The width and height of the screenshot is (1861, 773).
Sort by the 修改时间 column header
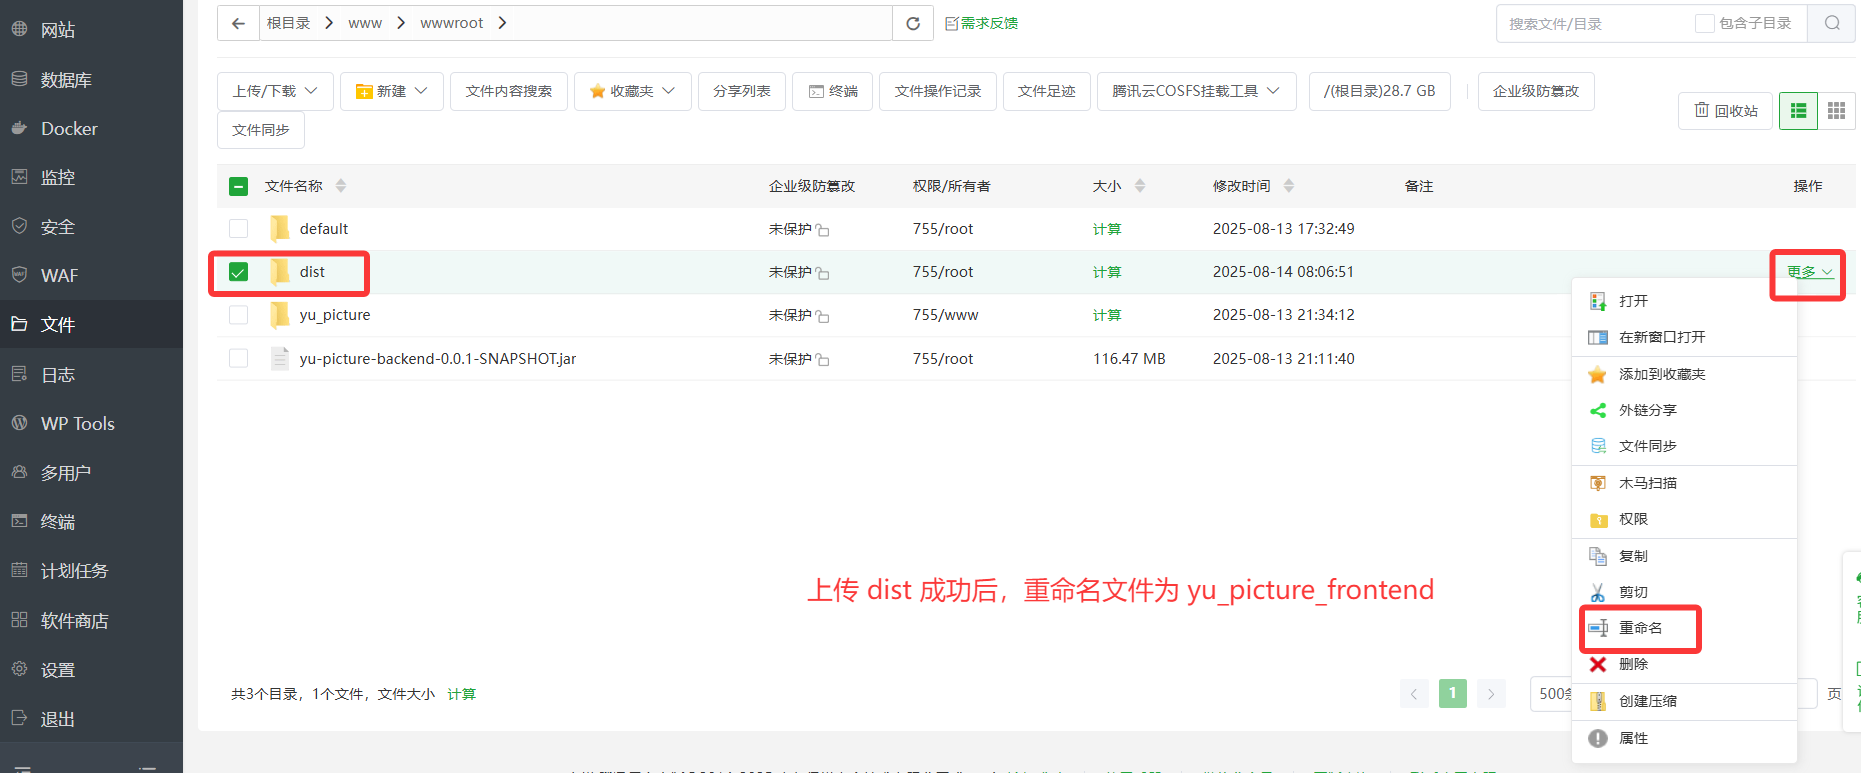1241,186
